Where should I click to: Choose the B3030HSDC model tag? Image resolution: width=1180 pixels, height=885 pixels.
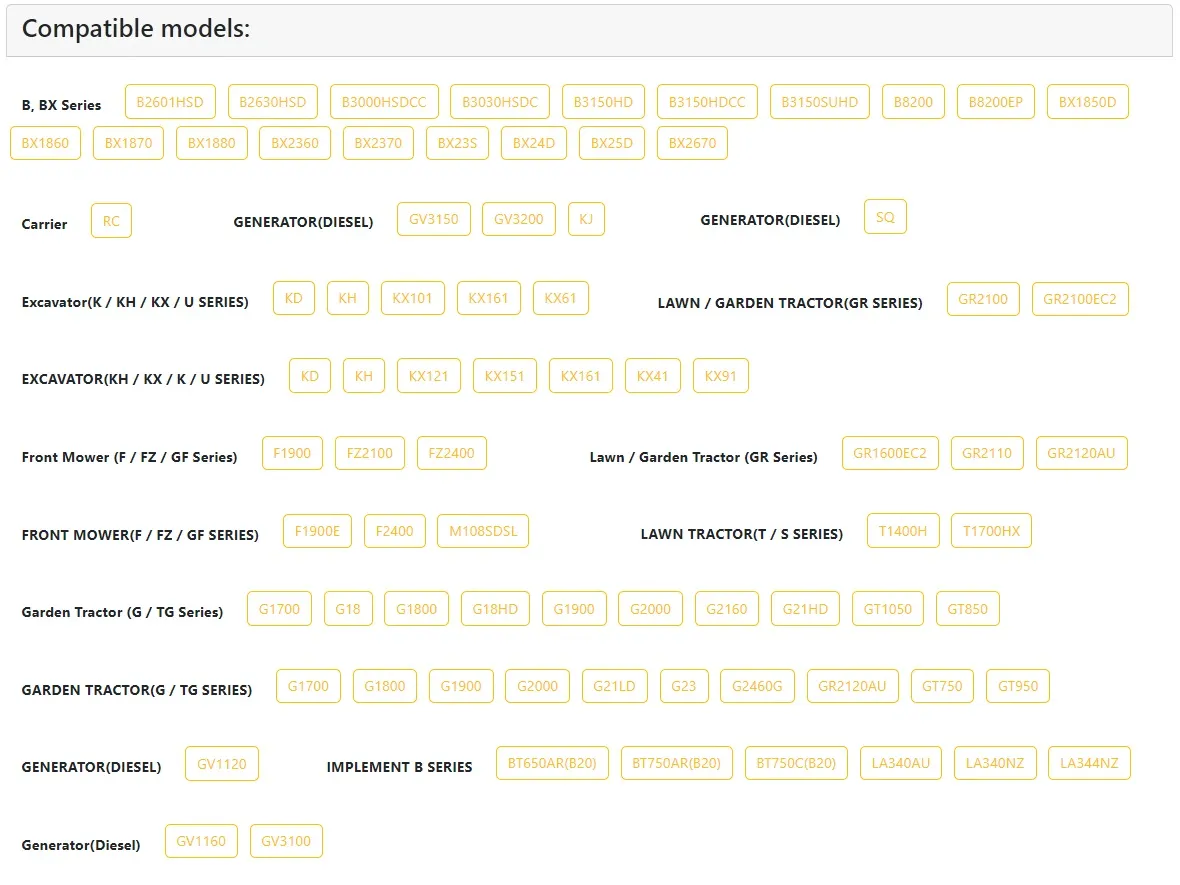(500, 102)
